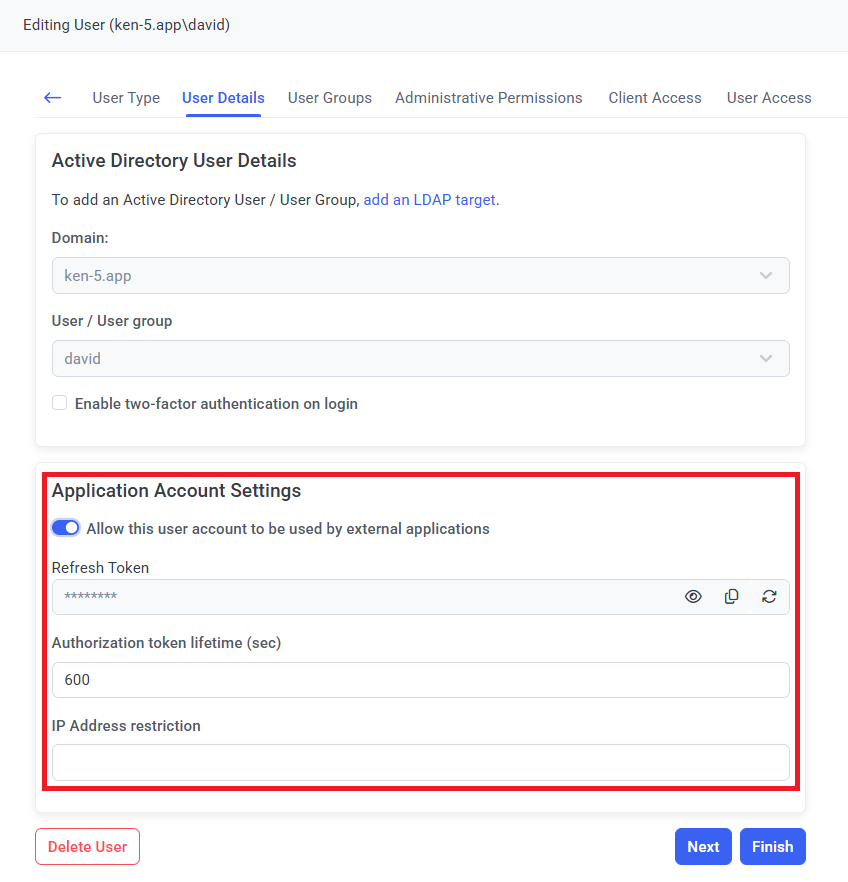848x882 pixels.
Task: Open the User / User group dropdown
Action: click(420, 359)
